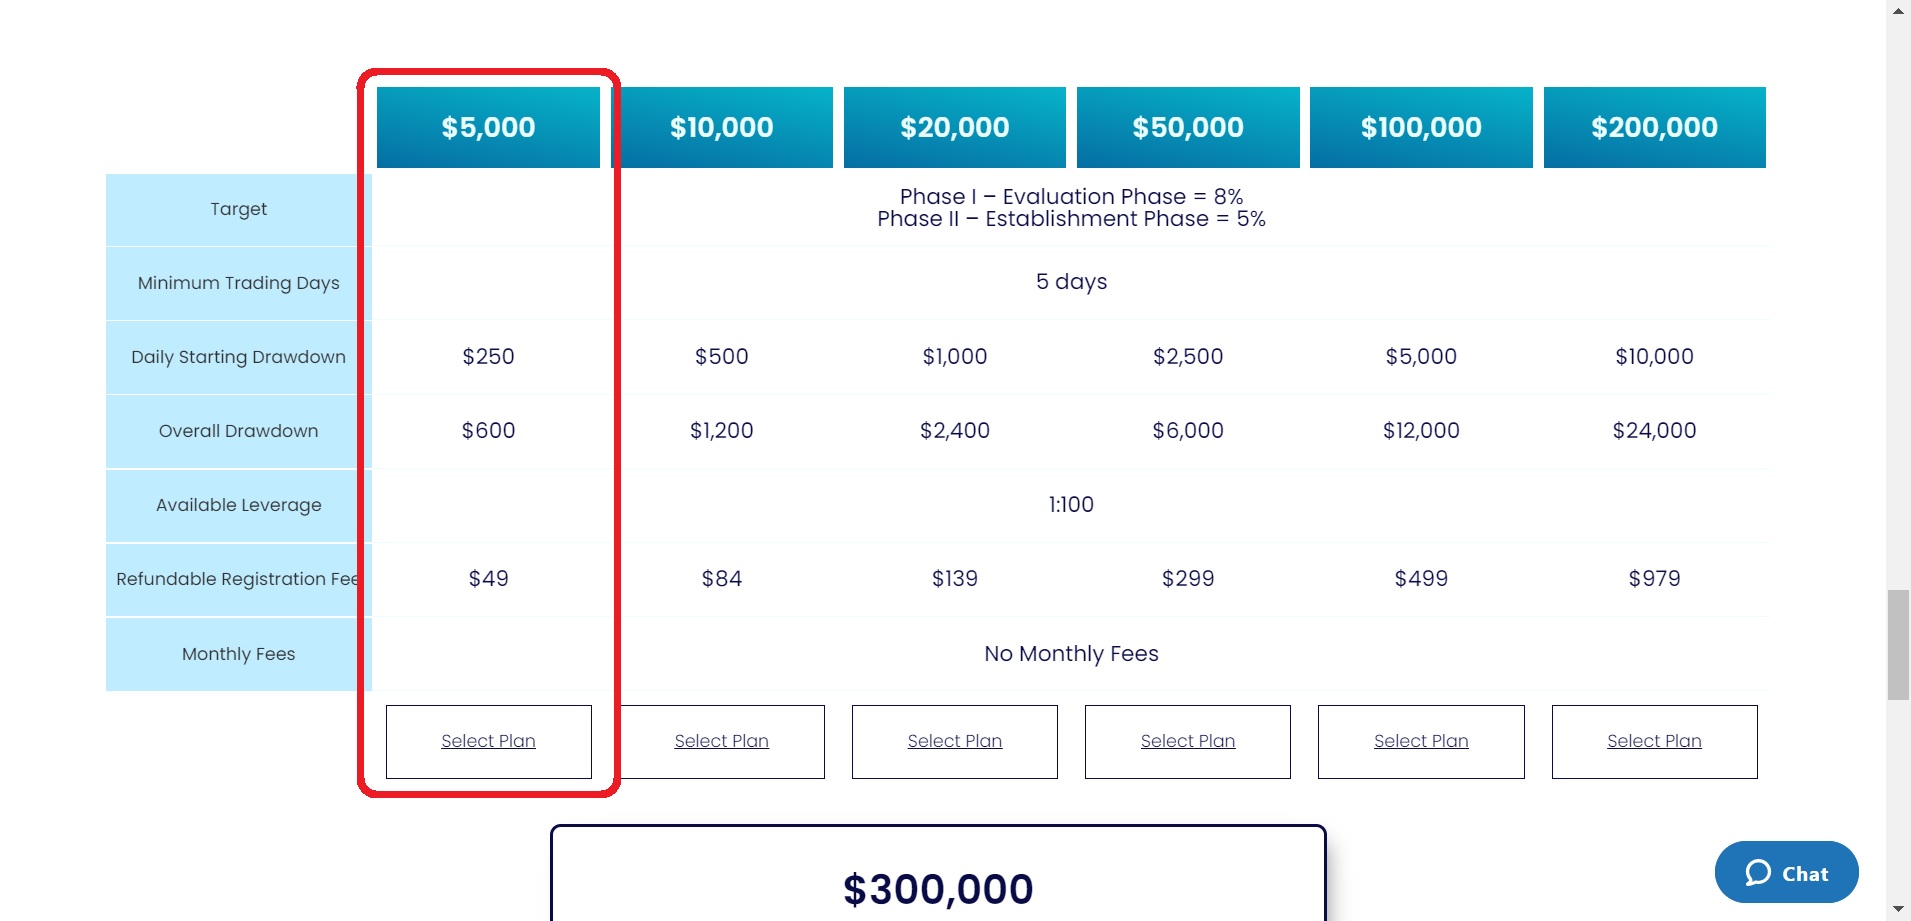Select the $10,000 account header
The width and height of the screenshot is (1911, 921).
pyautogui.click(x=721, y=127)
